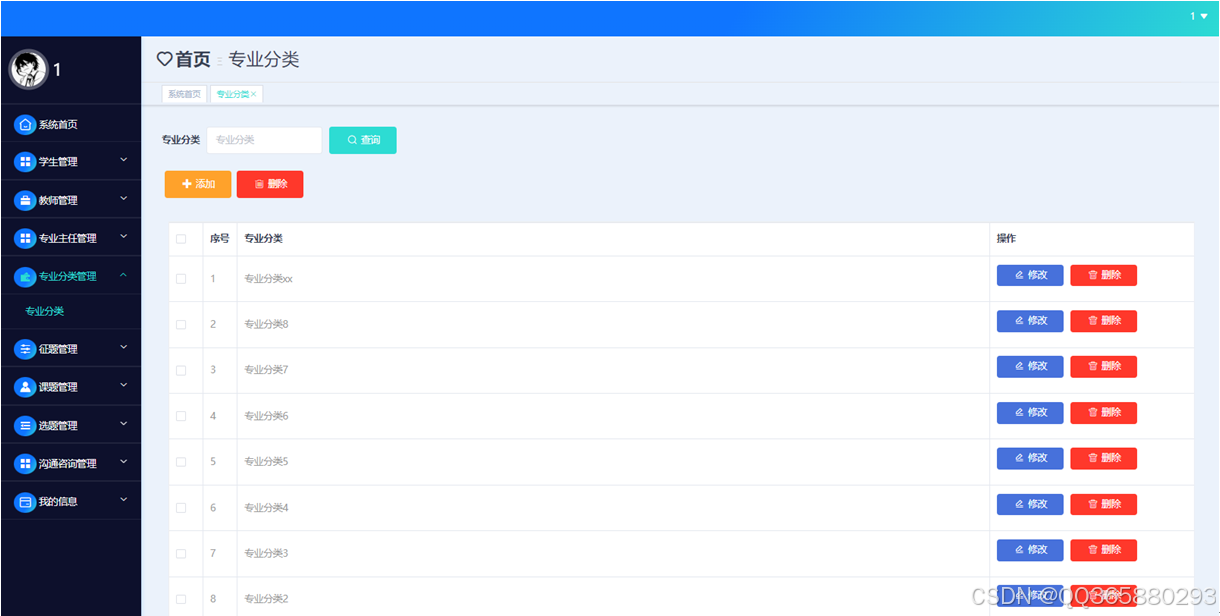Click 删除 button for row 专业分类3
This screenshot has width=1220, height=616.
[1104, 550]
